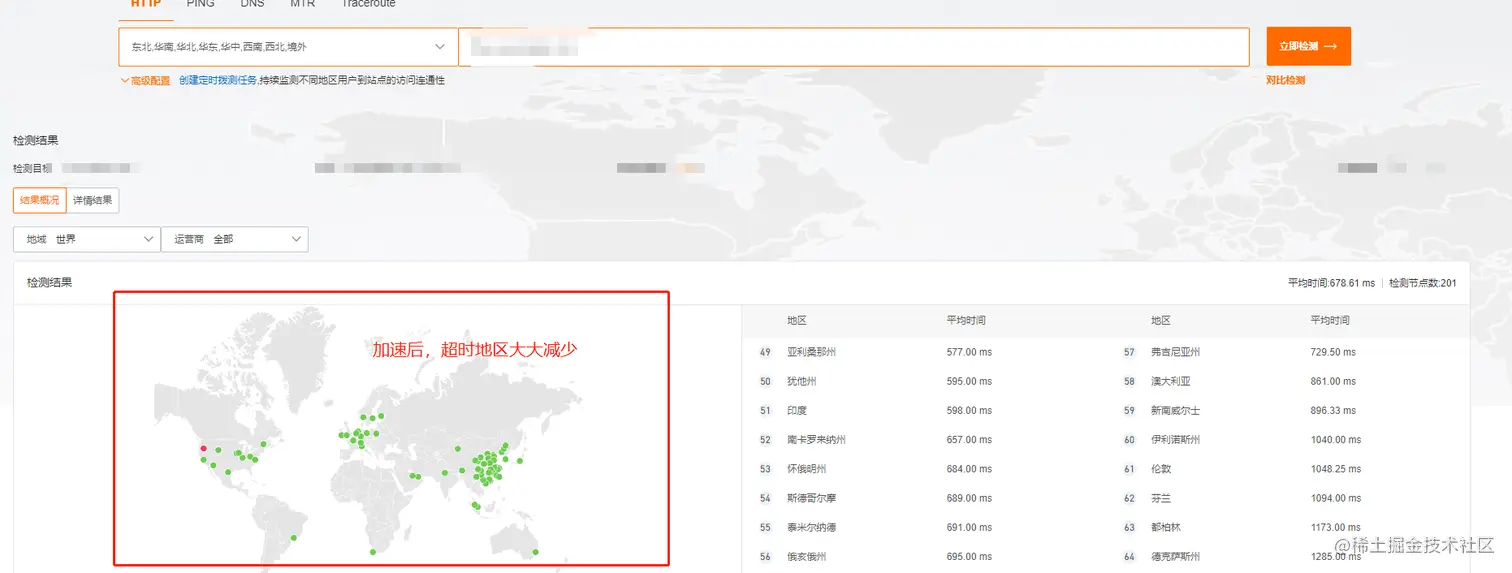Screen dimensions: 1512x573
Task: Click the red timeout dot on the map
Action: 203,448
